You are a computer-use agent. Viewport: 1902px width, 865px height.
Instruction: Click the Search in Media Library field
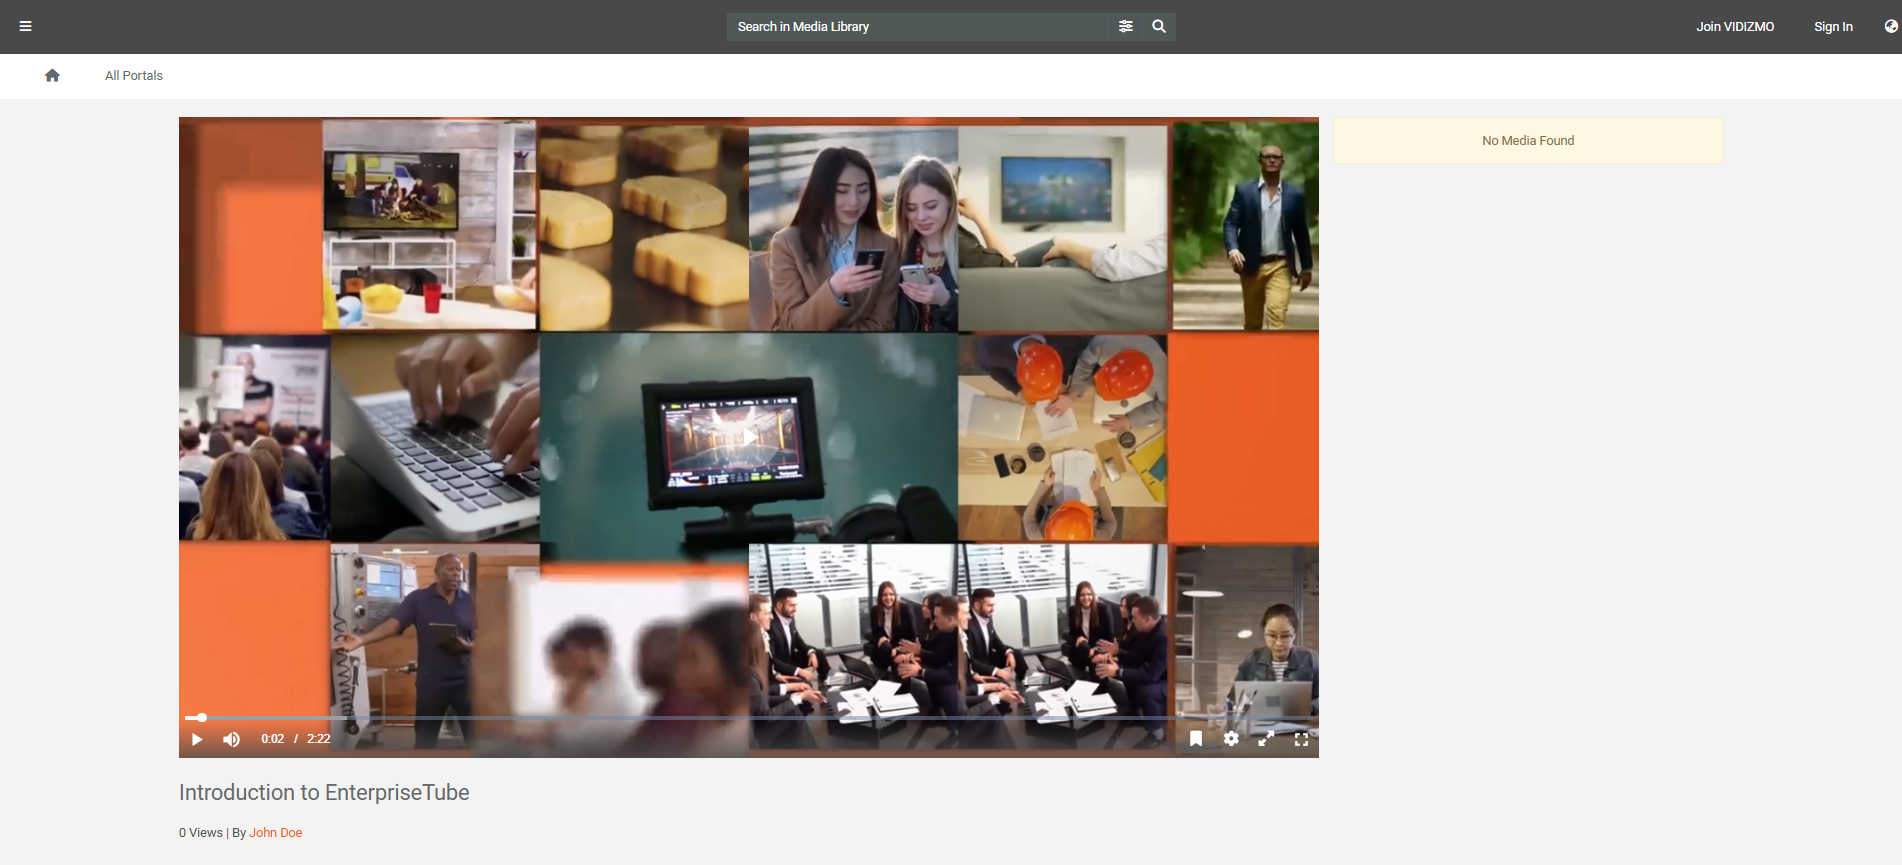tap(918, 27)
